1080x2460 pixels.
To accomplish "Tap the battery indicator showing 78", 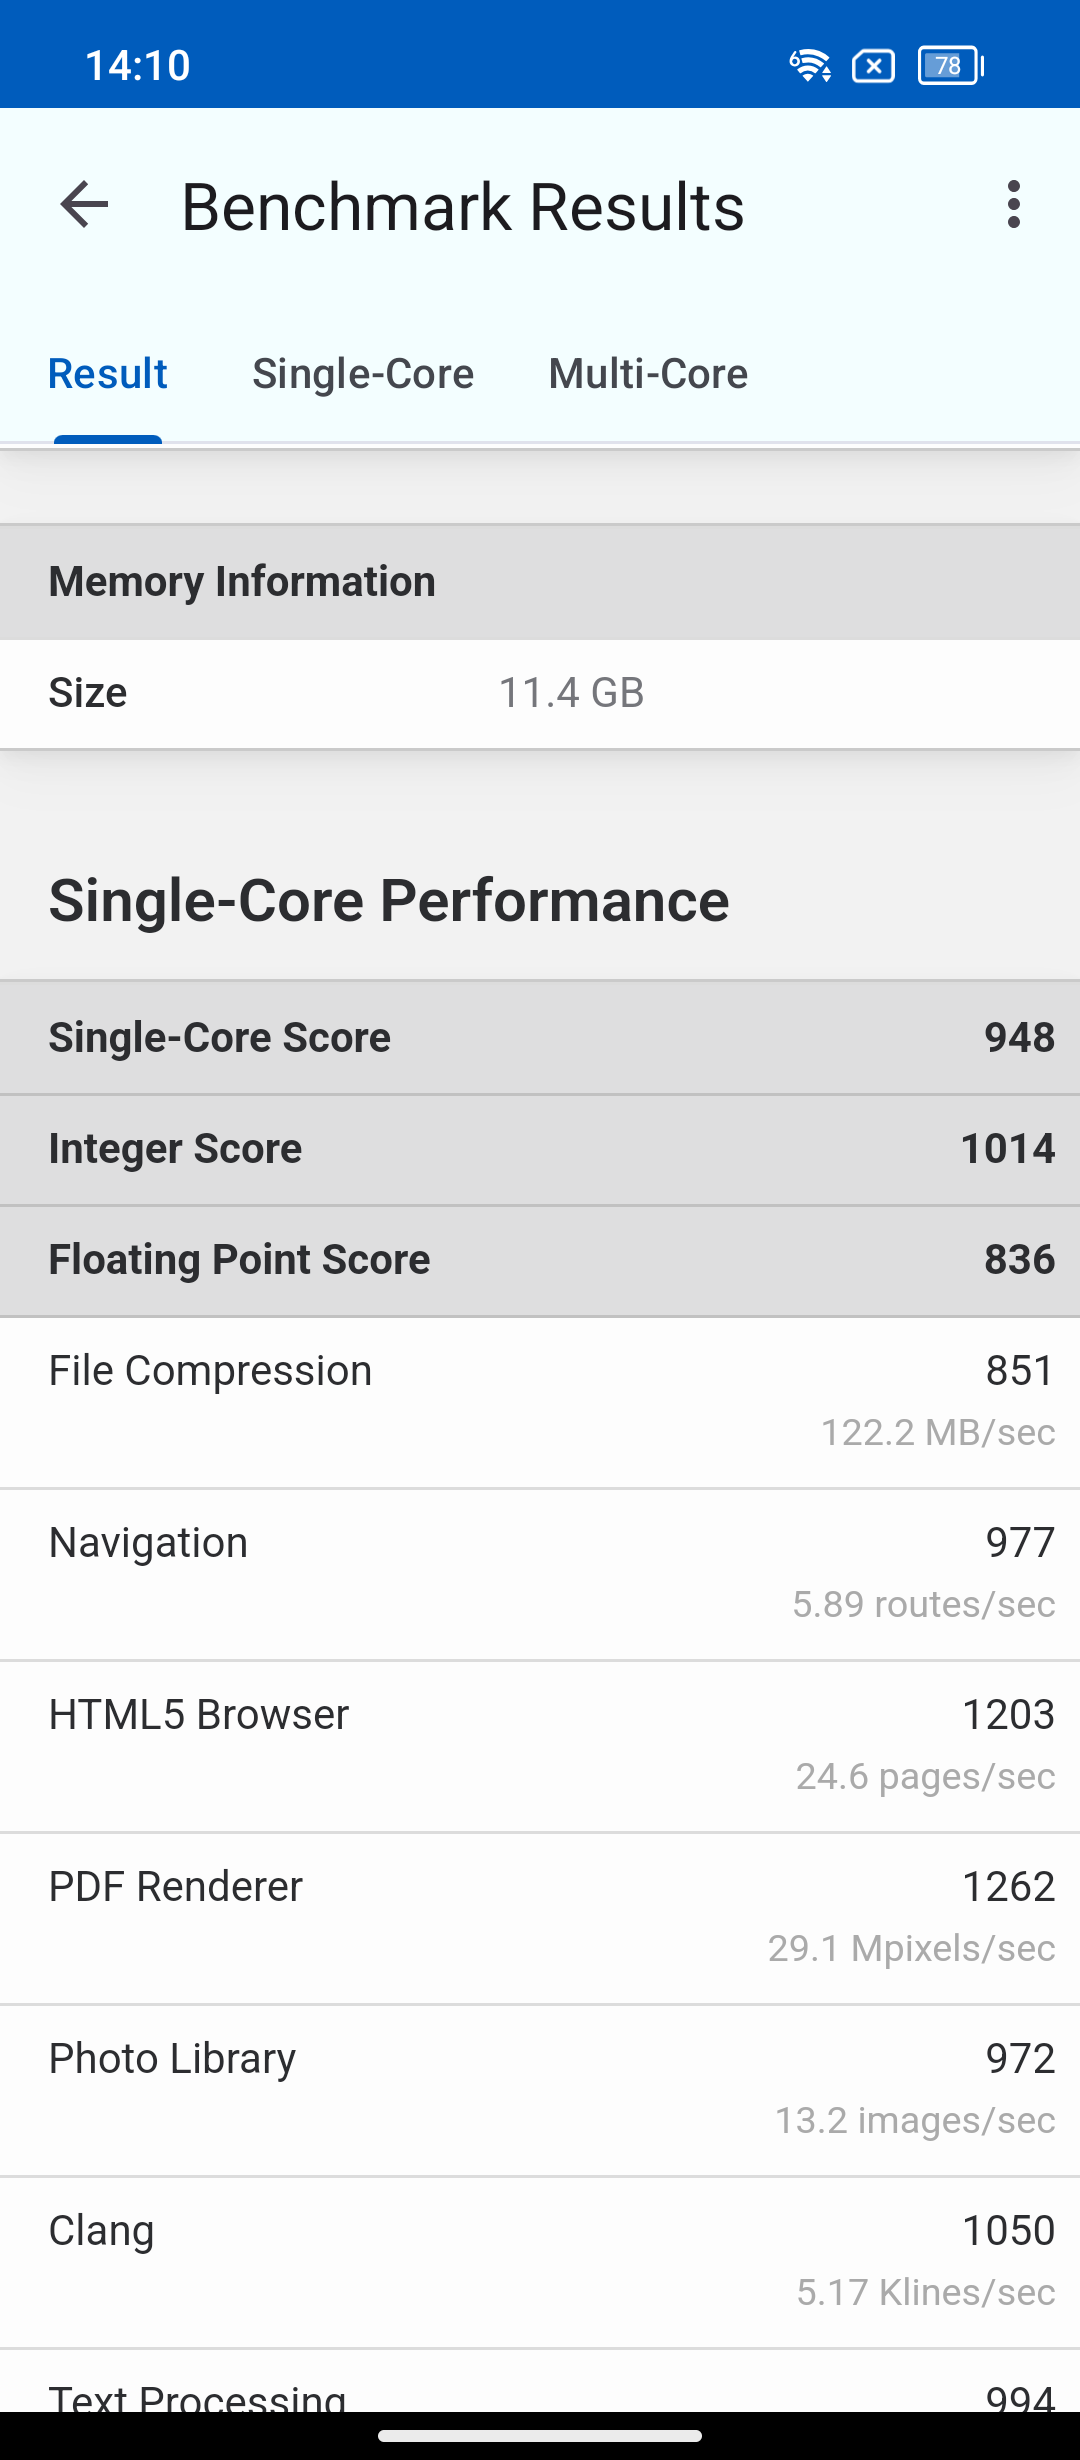I will coord(950,66).
